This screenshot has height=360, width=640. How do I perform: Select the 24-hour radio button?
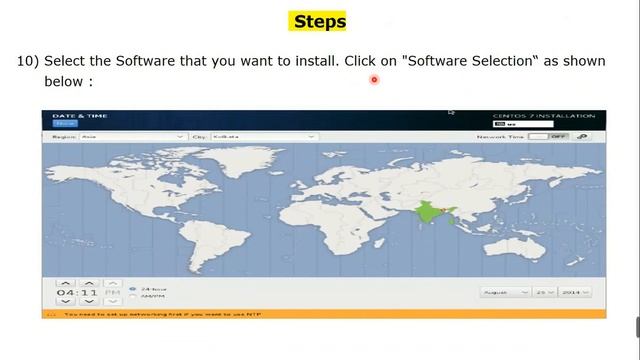[x=133, y=289]
